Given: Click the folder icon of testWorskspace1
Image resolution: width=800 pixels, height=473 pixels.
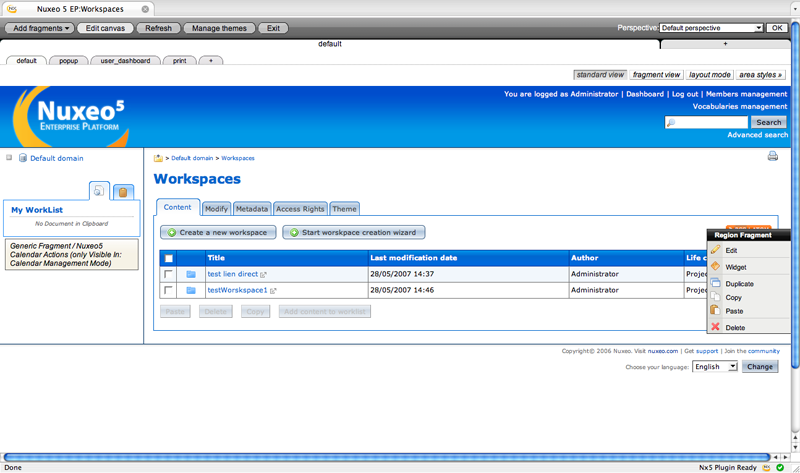Looking at the screenshot, I should point(191,290).
